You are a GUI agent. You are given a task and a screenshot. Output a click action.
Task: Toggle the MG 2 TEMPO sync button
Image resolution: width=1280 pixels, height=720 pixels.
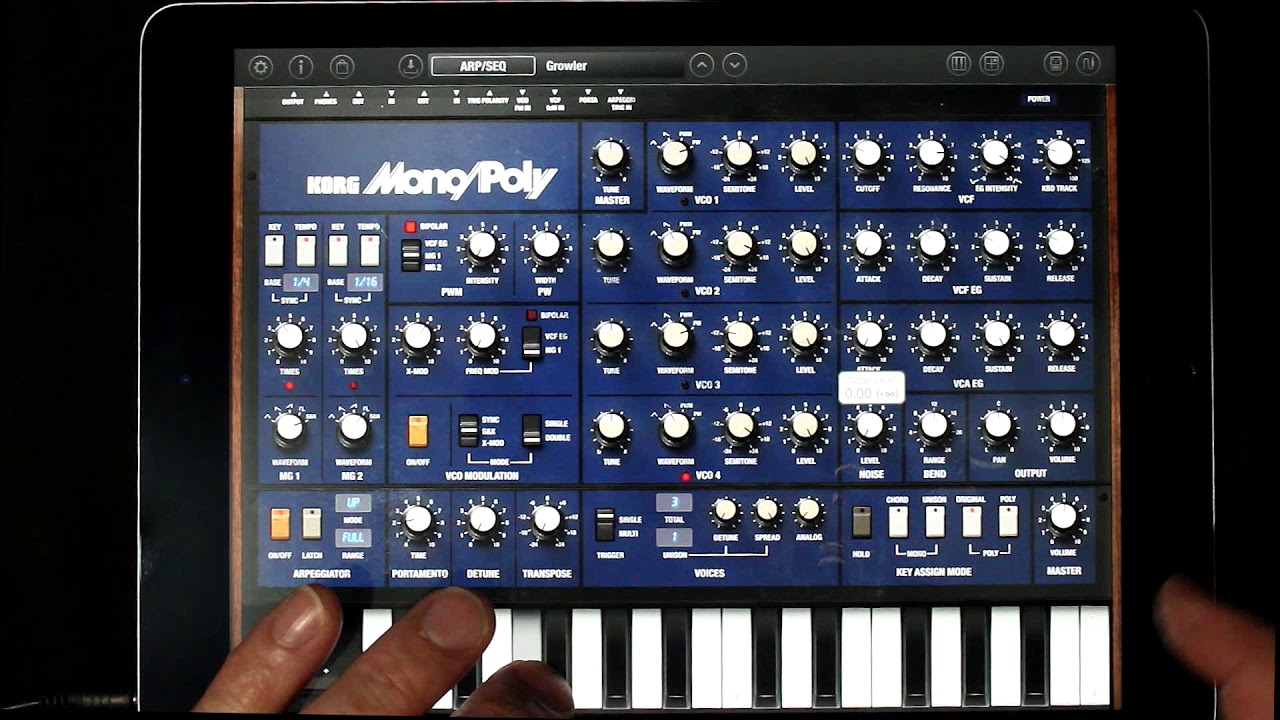(370, 250)
